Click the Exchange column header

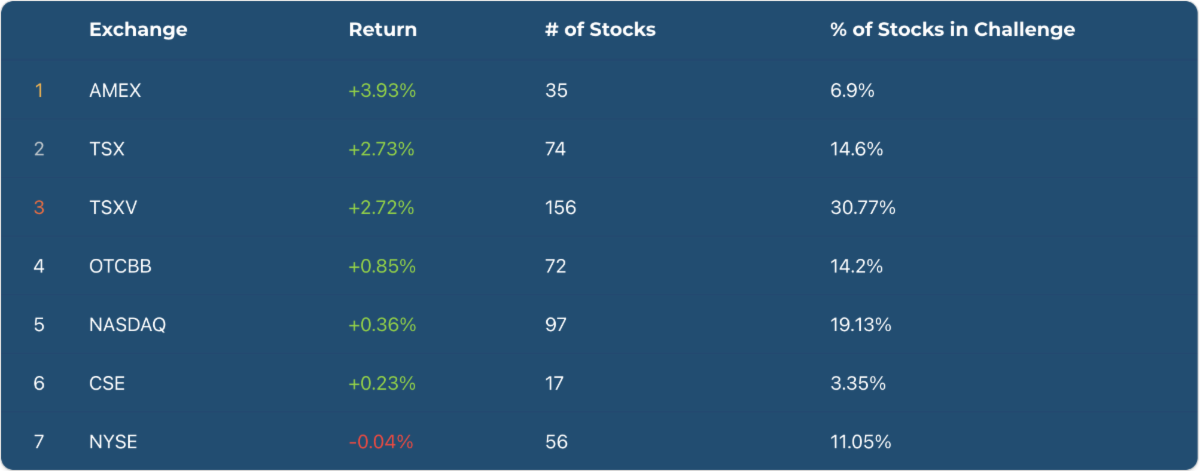click(138, 30)
